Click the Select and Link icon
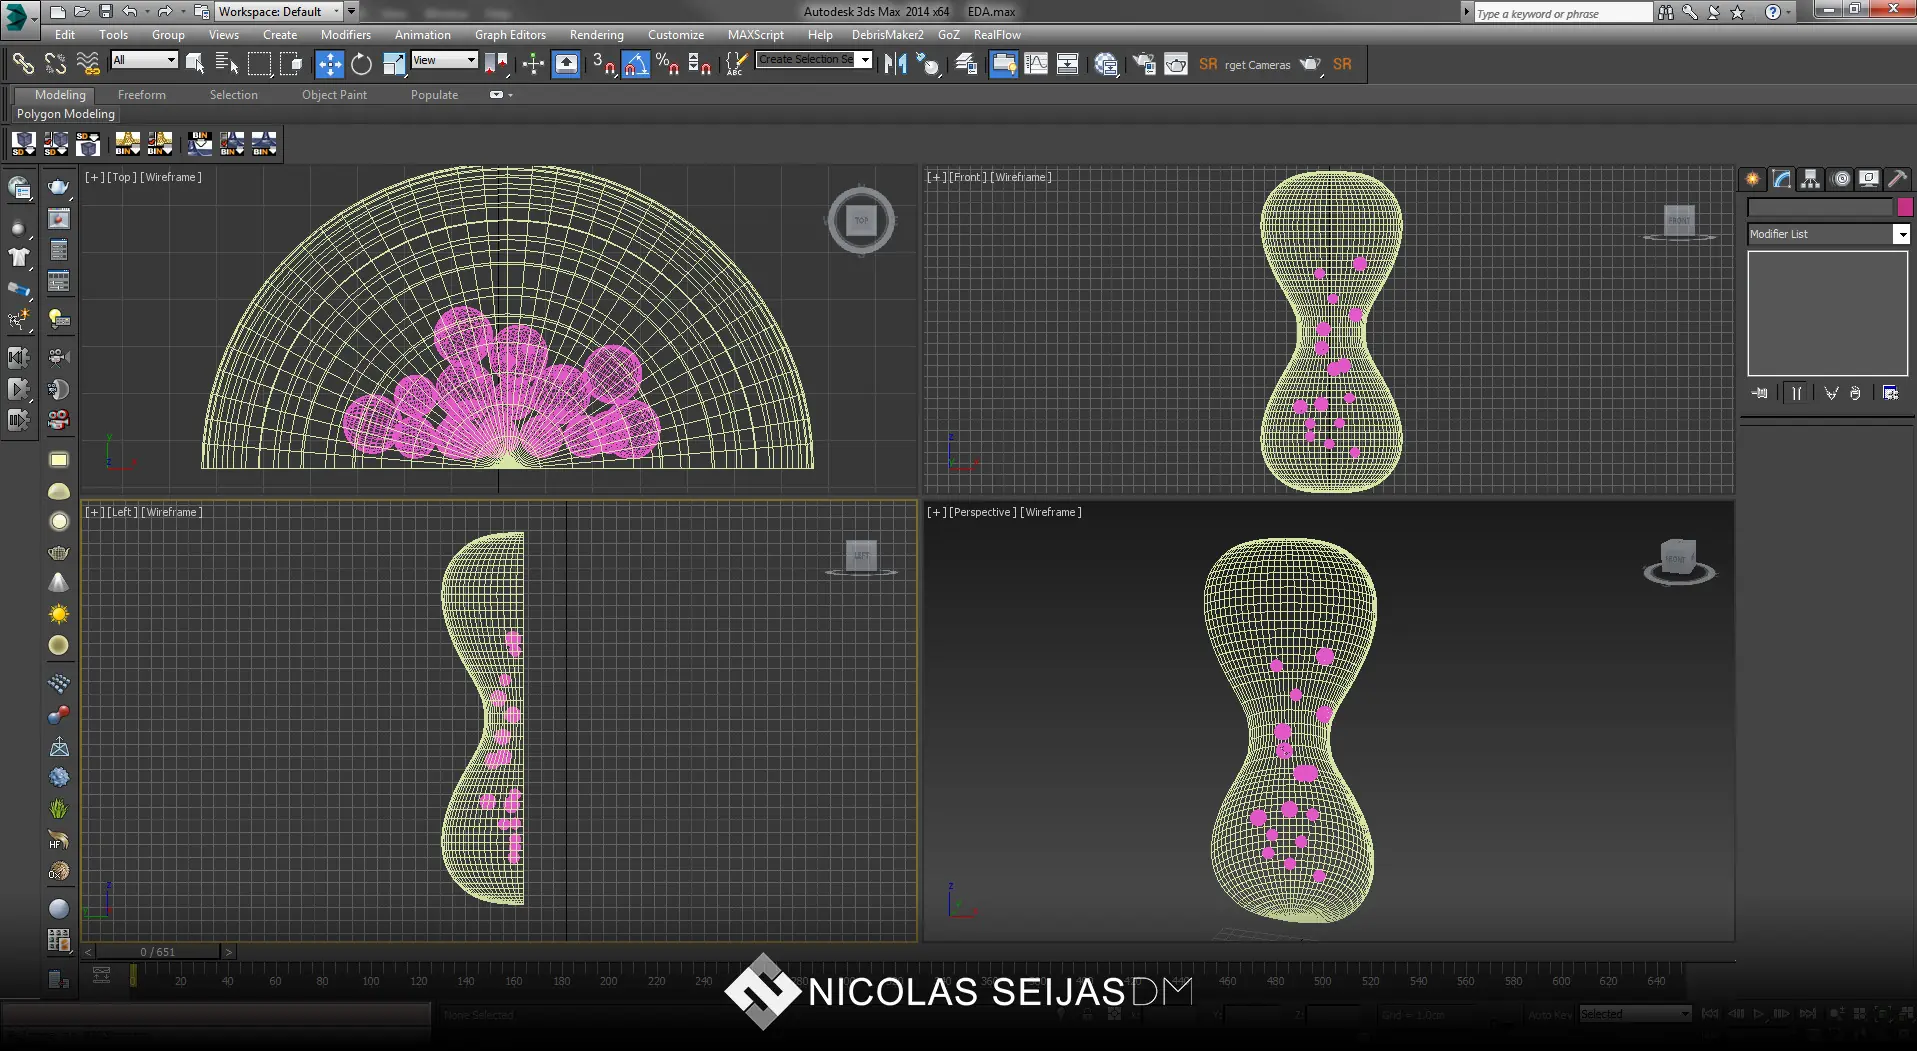Screen dimensions: 1917x1051 coord(22,64)
